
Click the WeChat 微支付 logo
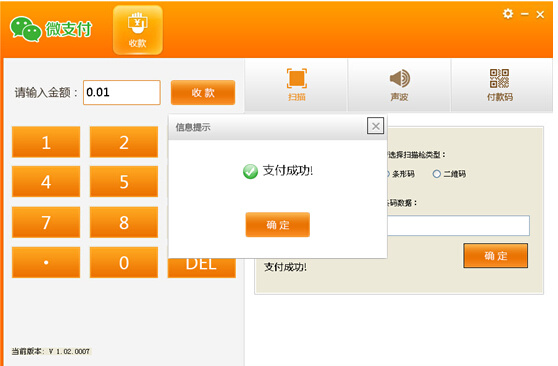[51, 29]
